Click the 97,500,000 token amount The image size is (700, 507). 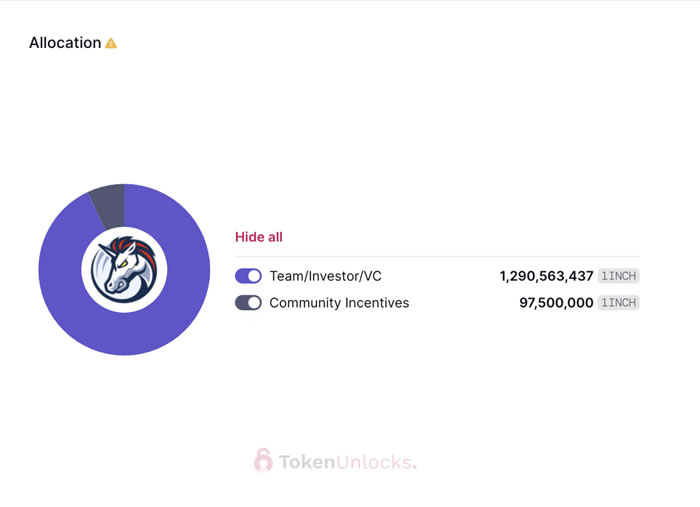coord(556,303)
